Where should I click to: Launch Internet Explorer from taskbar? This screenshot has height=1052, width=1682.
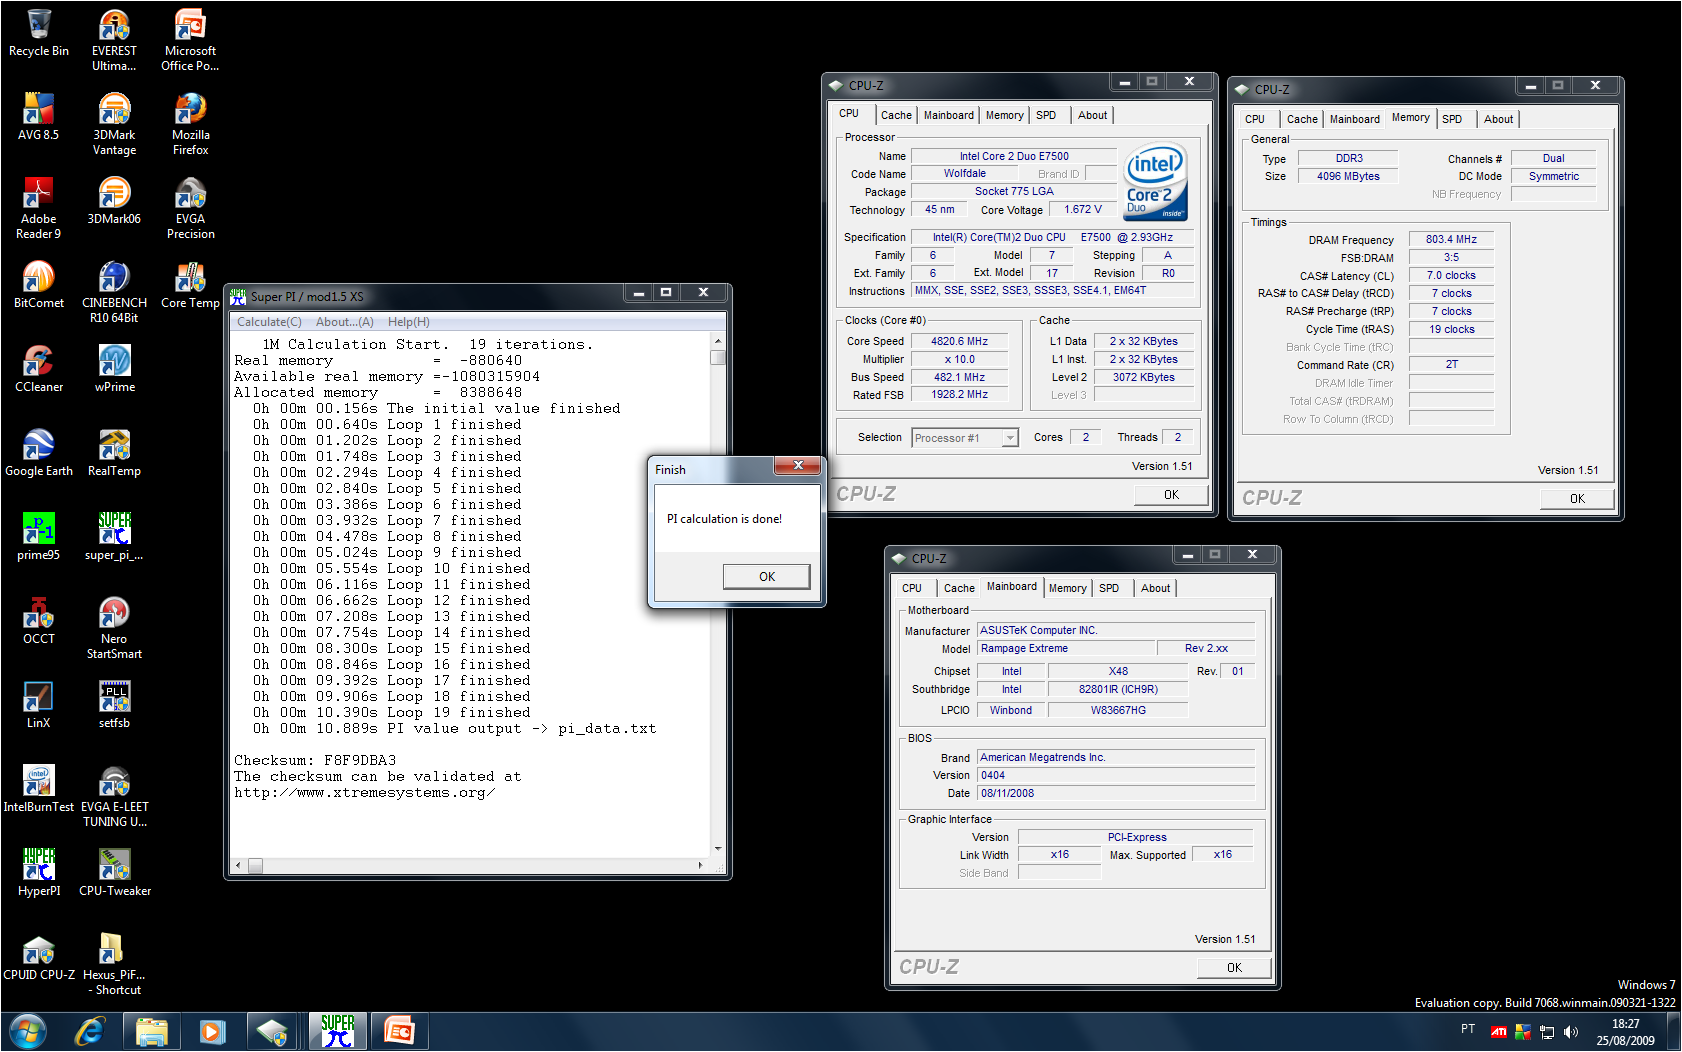(x=90, y=1031)
